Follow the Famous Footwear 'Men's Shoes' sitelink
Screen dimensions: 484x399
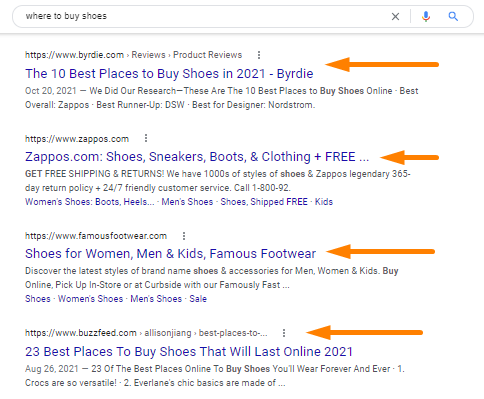156,299
